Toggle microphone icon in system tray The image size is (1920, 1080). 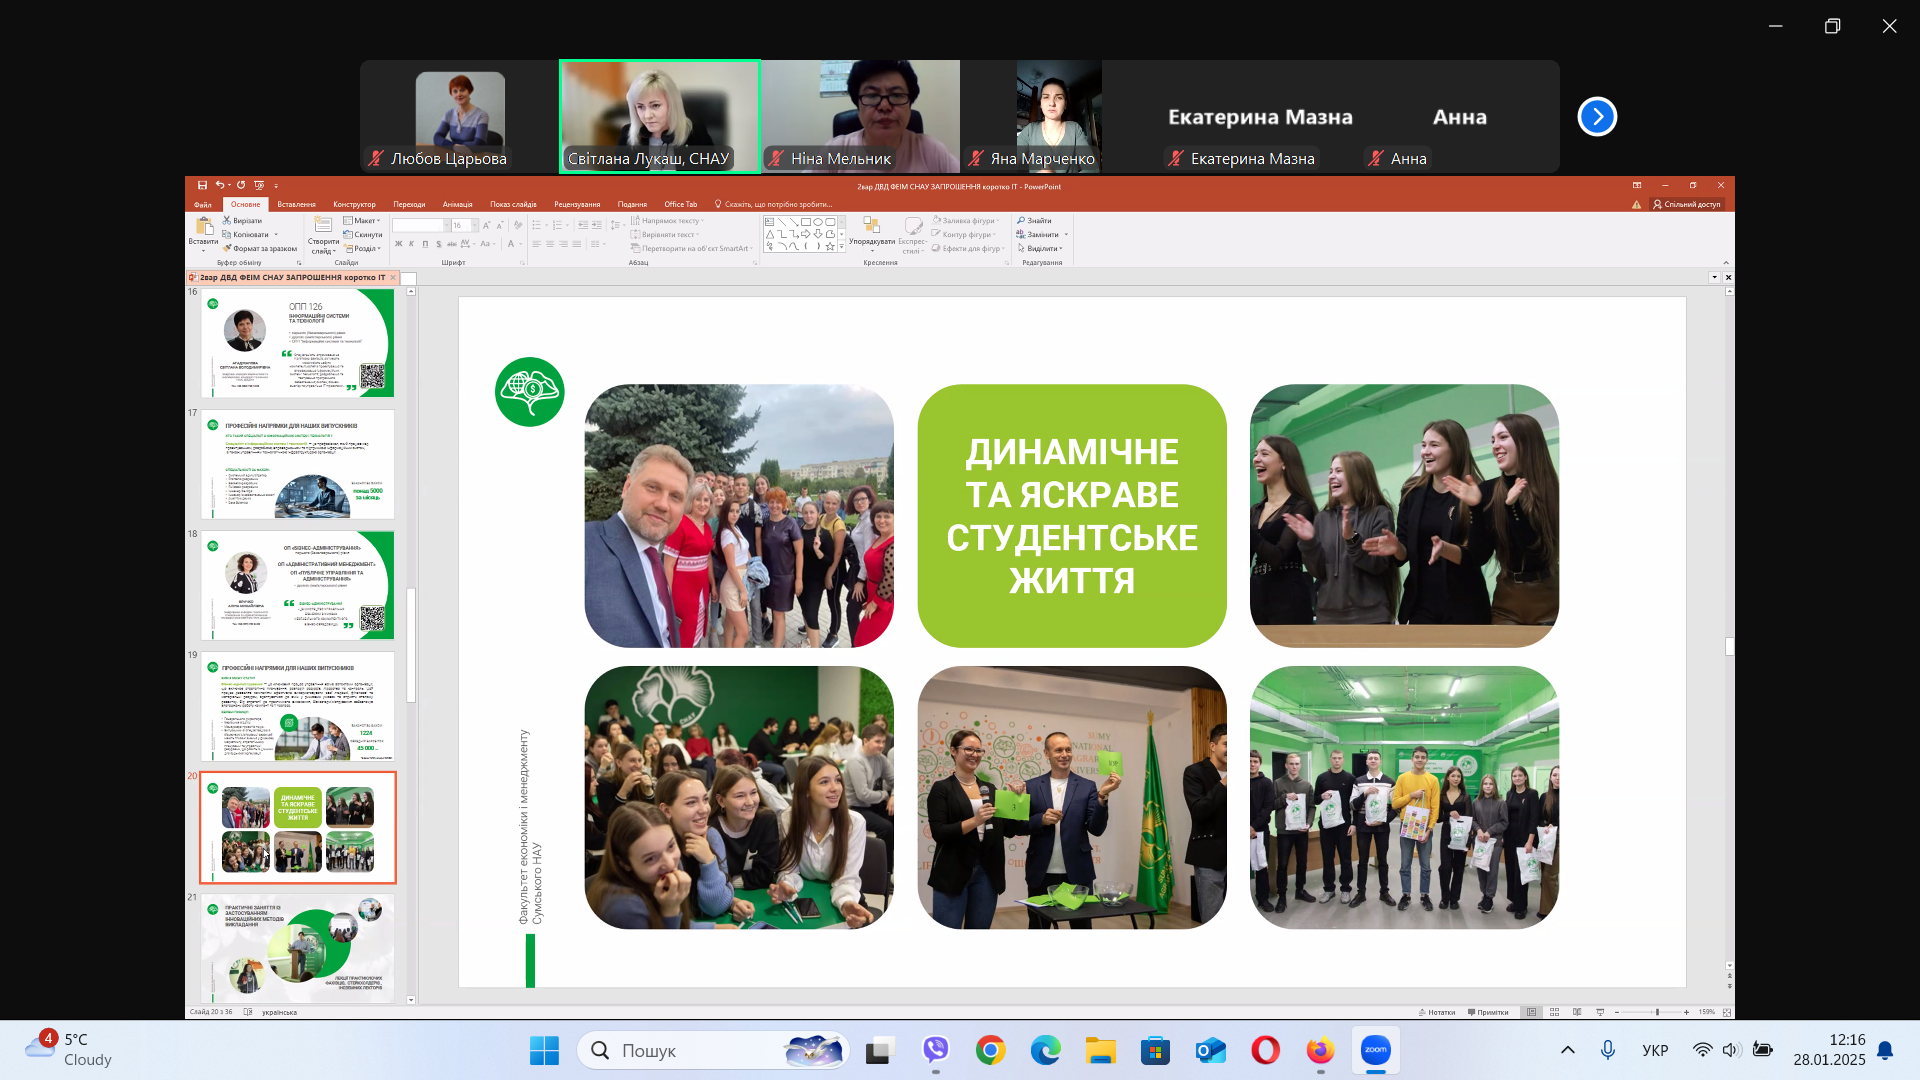[1607, 1050]
